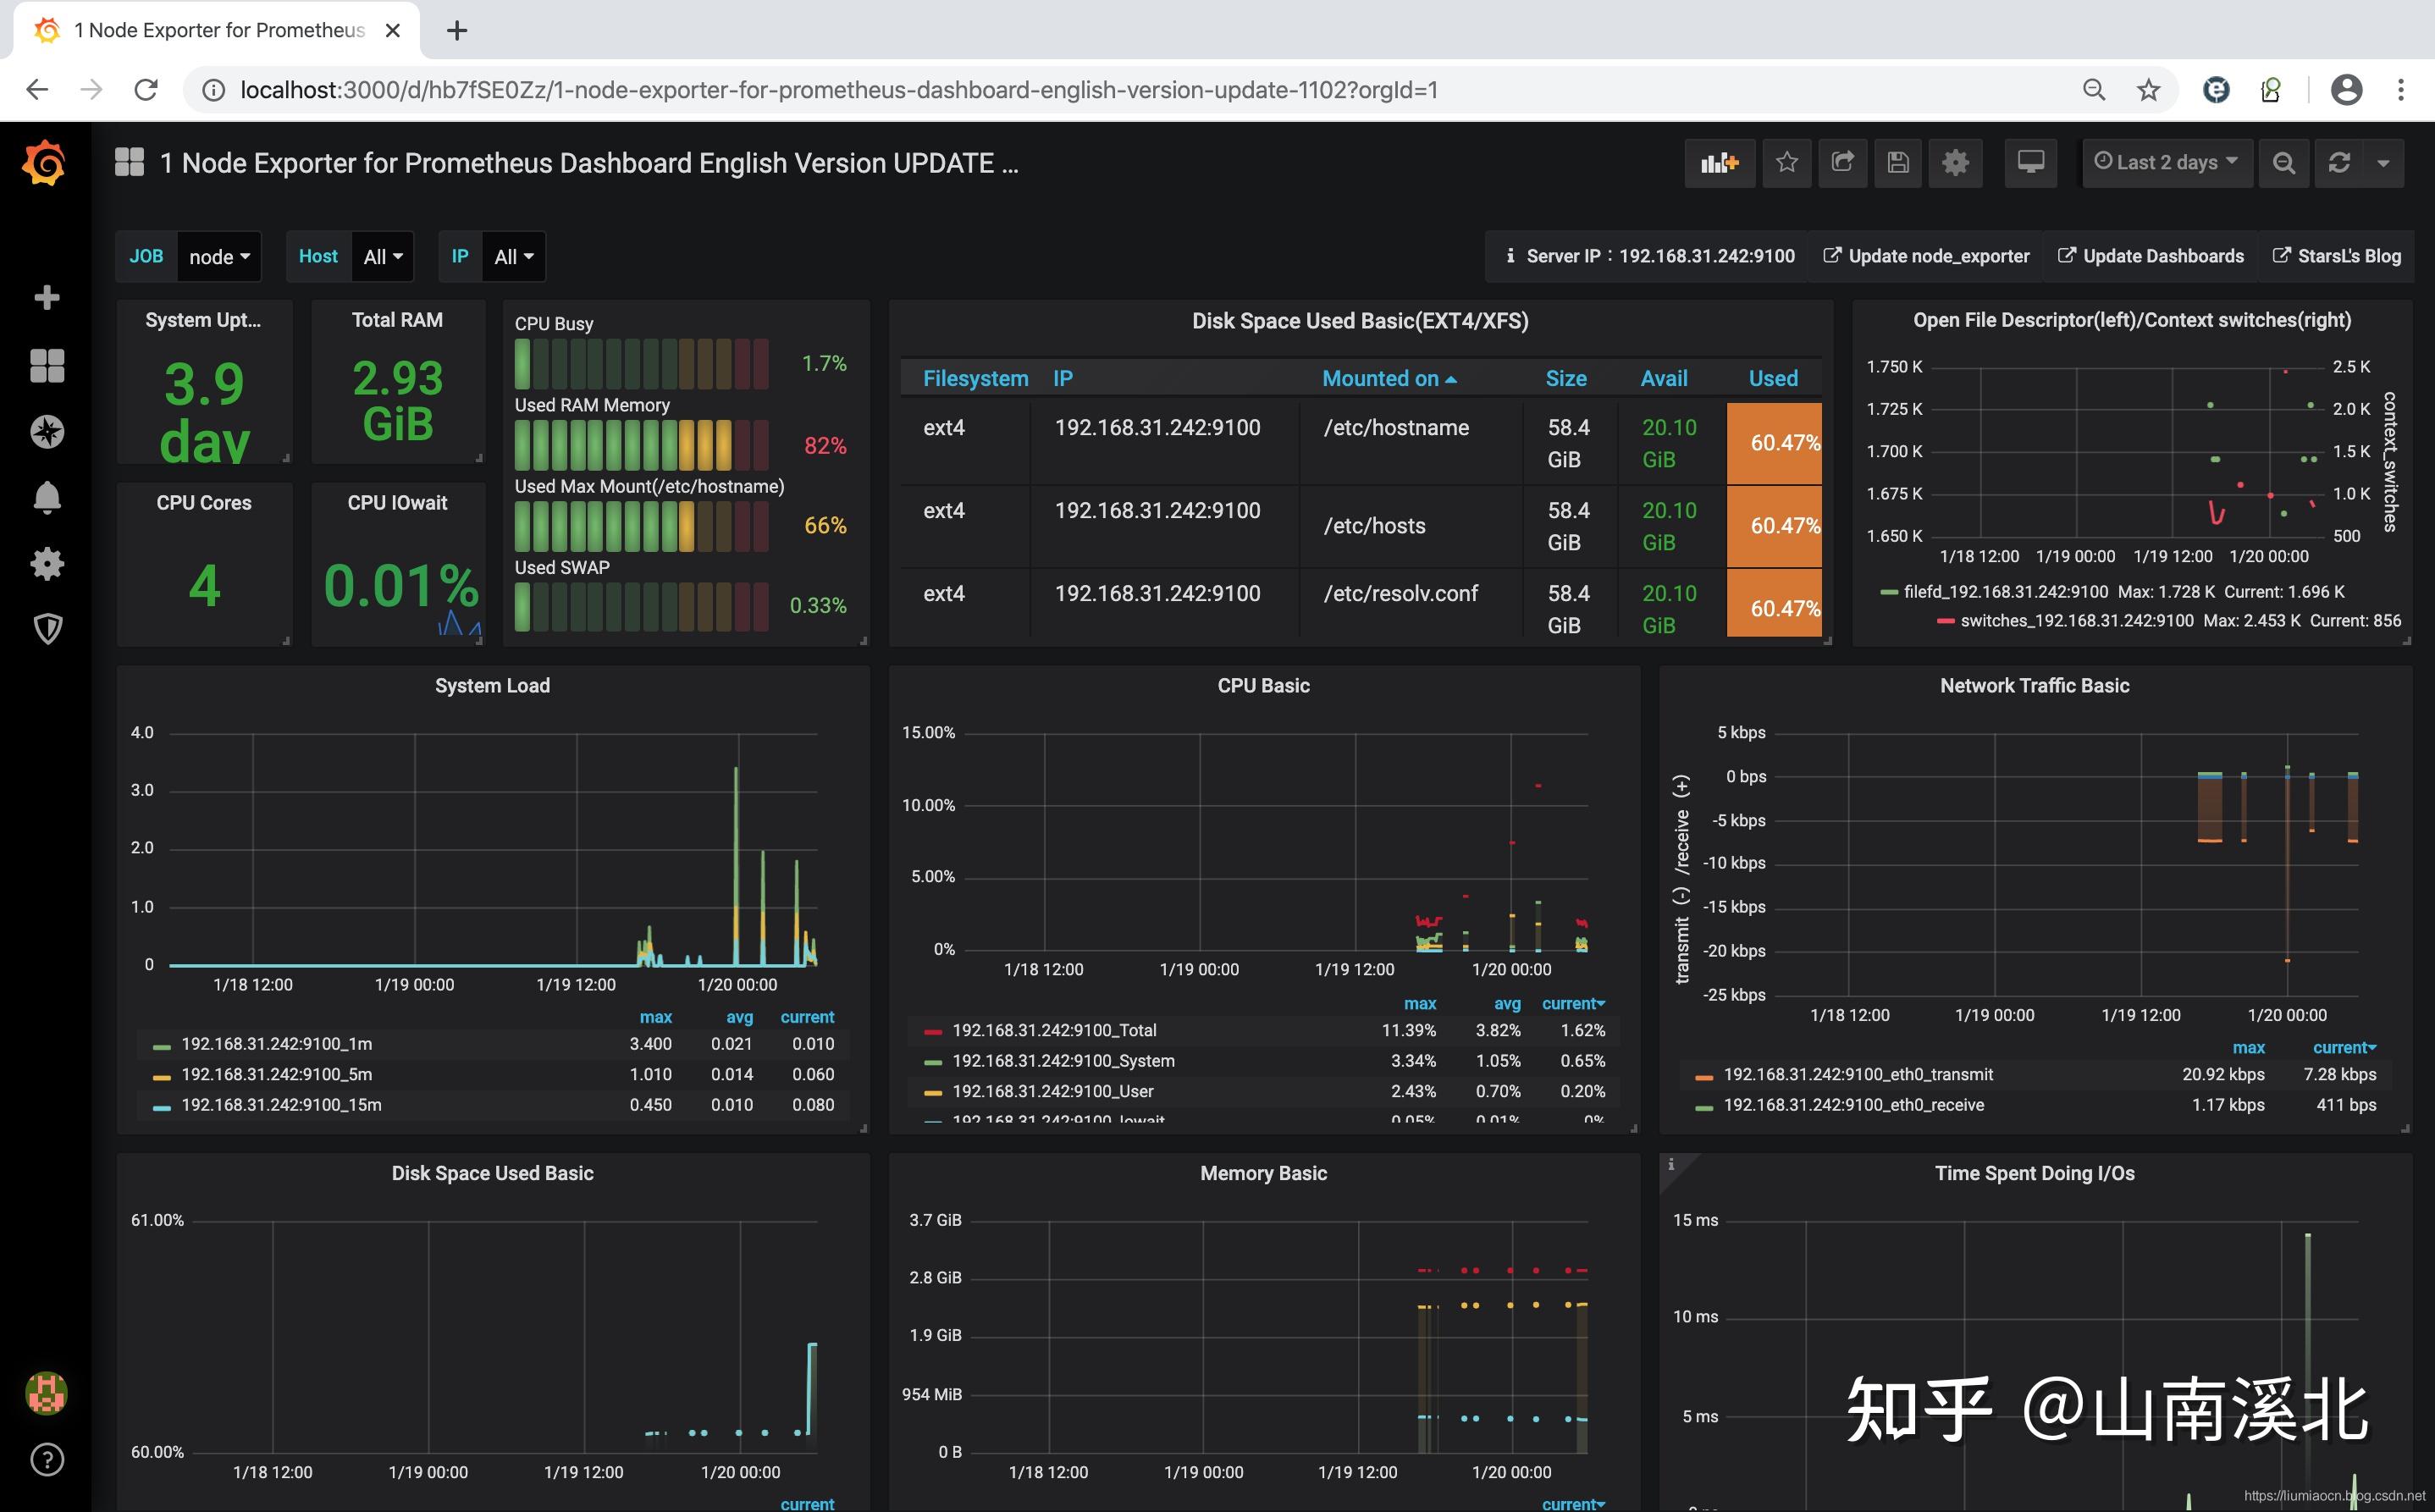Save dashboard with floppy disk icon
This screenshot has width=2435, height=1512.
(1898, 163)
